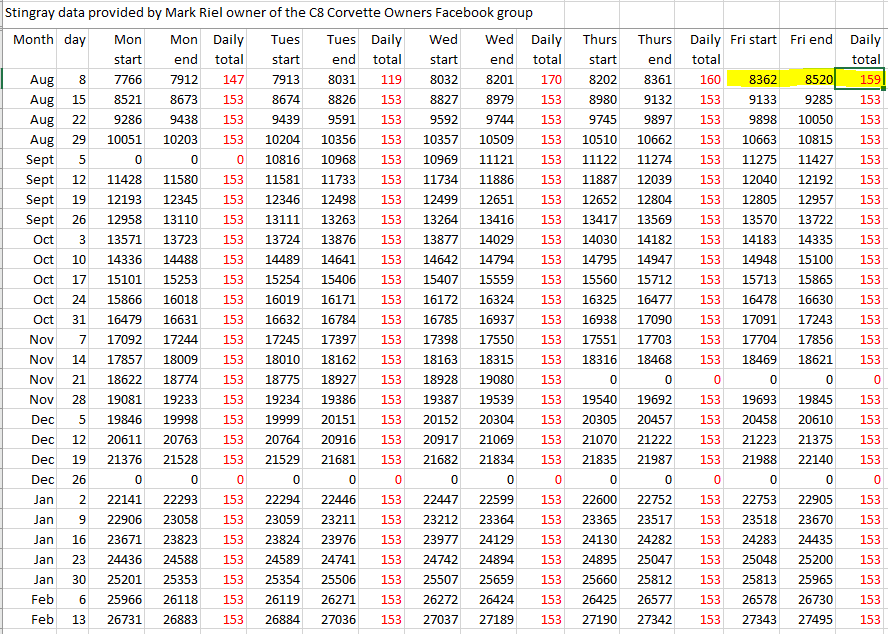Select the Tues start cell containing 10816
The width and height of the screenshot is (888, 634).
(x=283, y=160)
